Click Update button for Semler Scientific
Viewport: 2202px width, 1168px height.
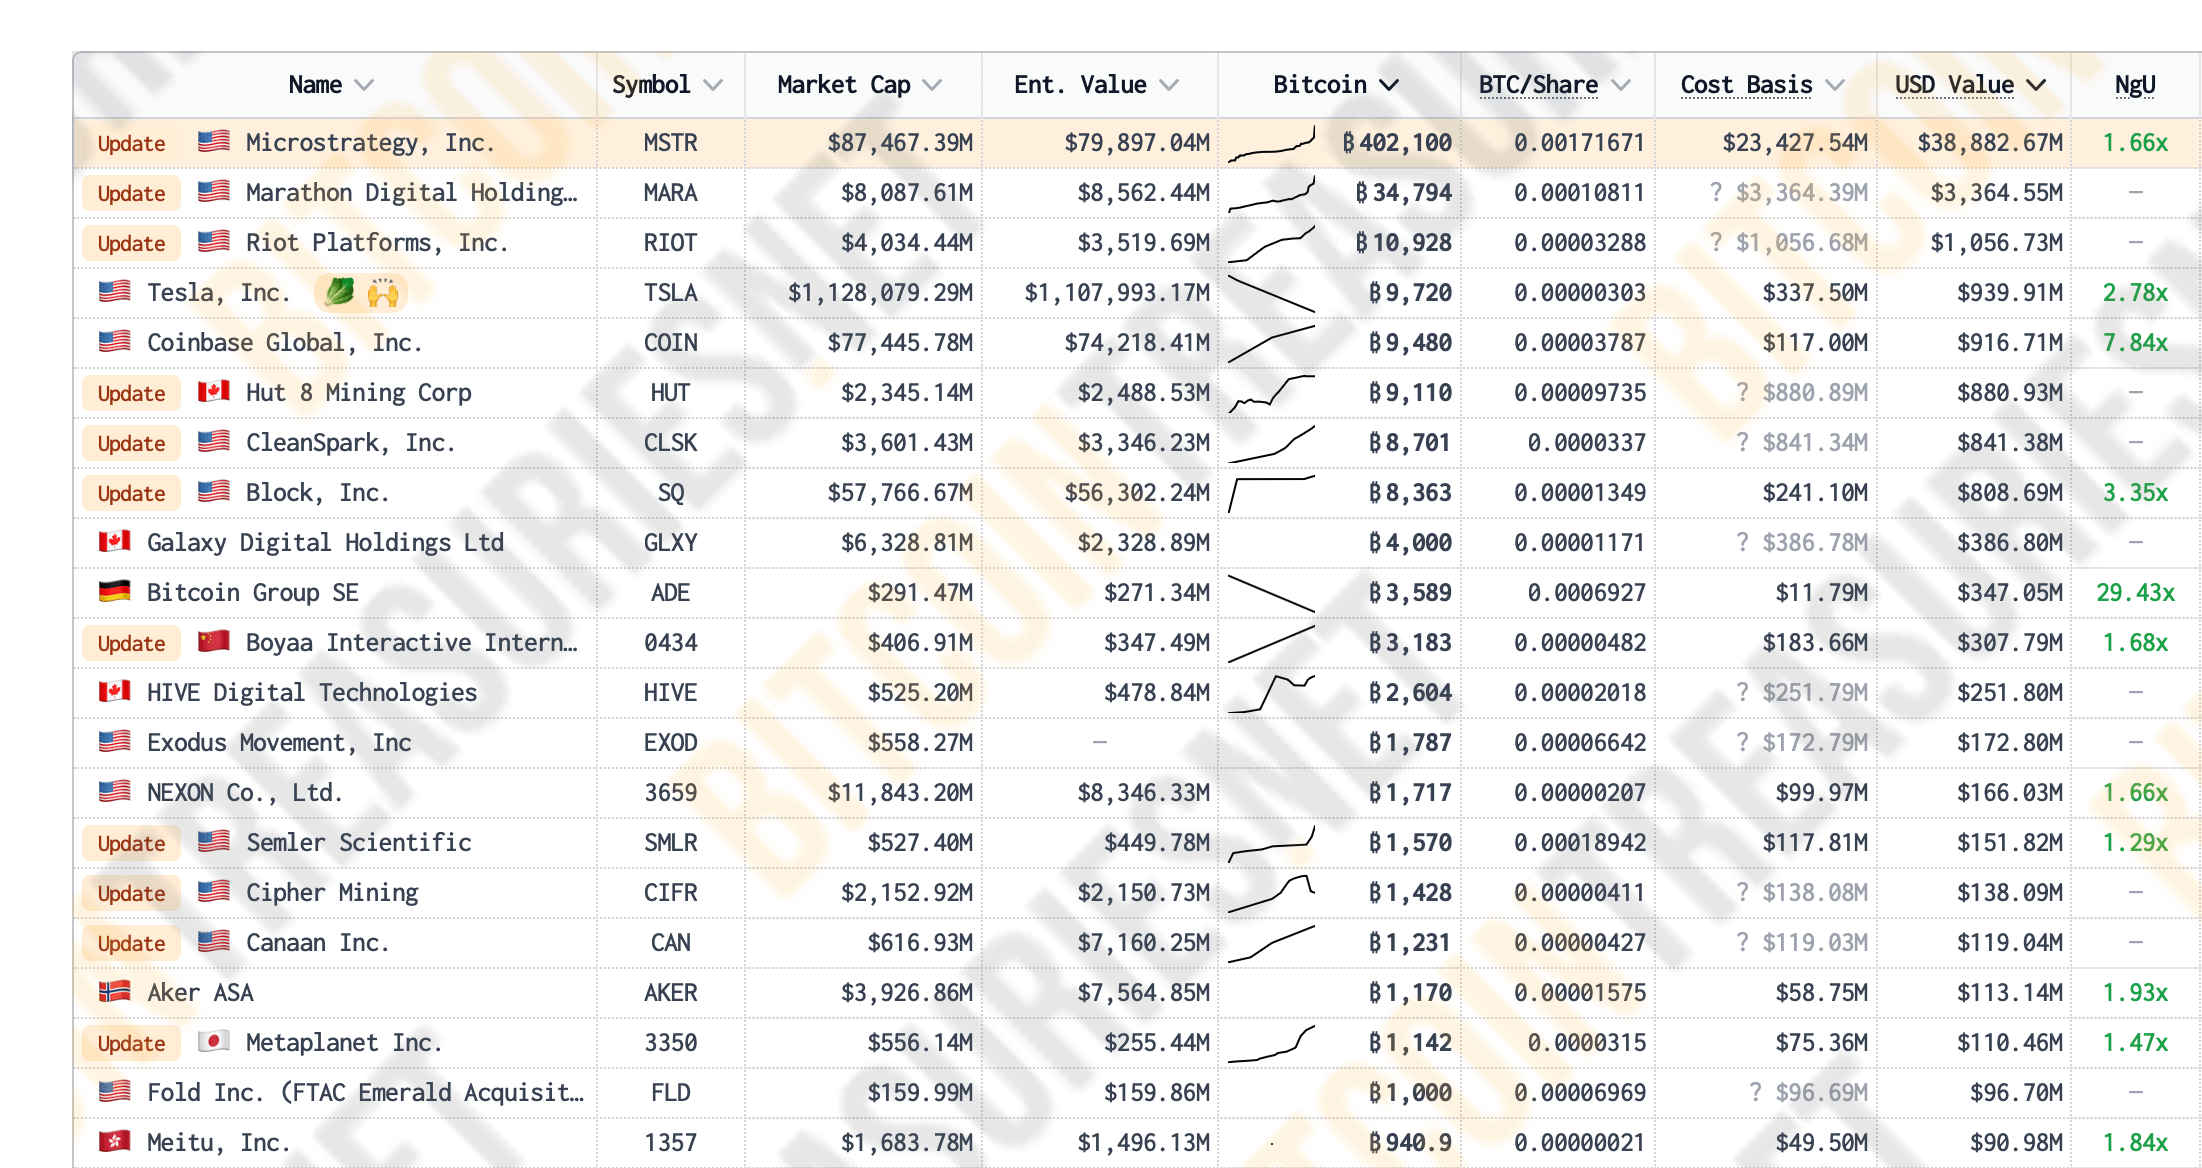(x=131, y=843)
